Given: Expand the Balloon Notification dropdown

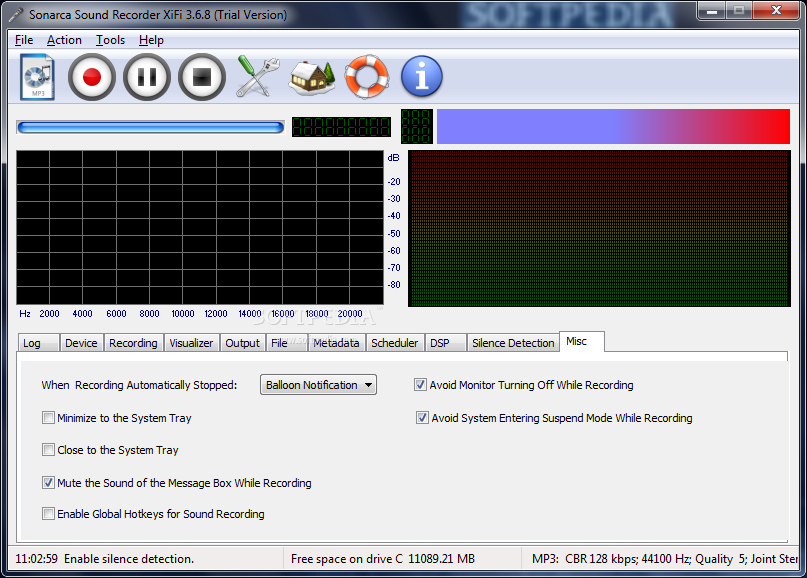Looking at the screenshot, I should click(x=318, y=385).
